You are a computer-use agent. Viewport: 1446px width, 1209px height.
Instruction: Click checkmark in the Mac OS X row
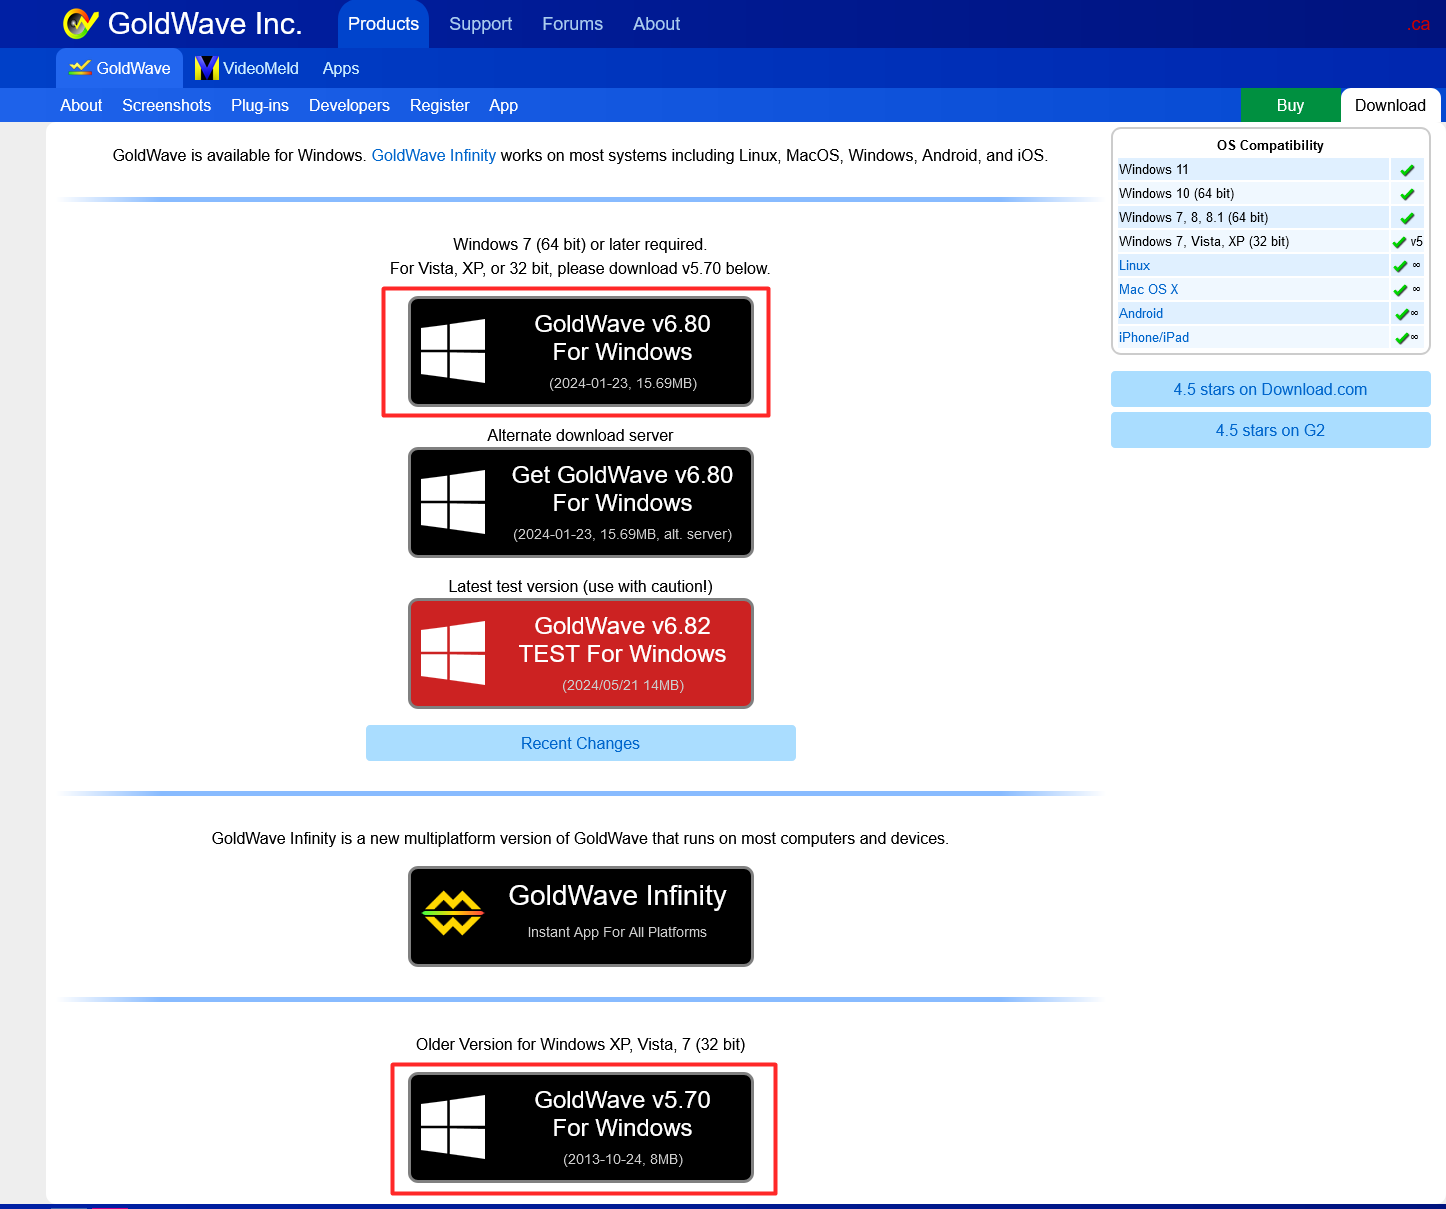point(1400,290)
